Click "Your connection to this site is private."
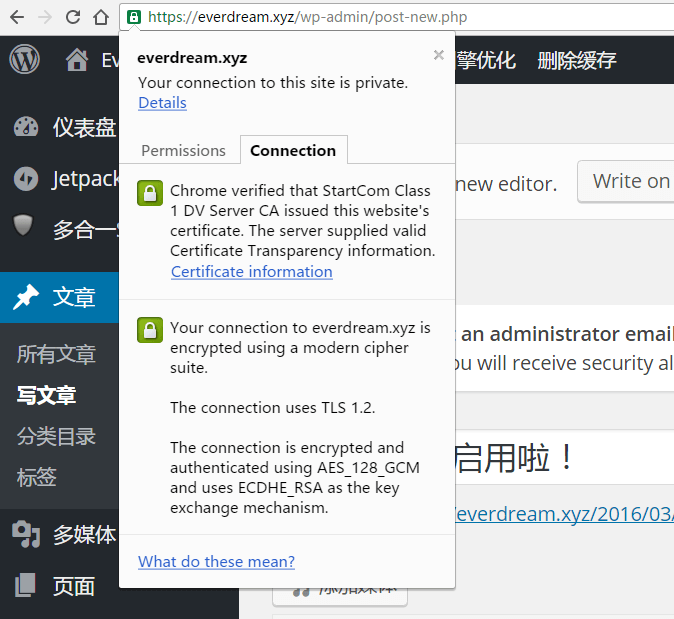 (x=273, y=83)
